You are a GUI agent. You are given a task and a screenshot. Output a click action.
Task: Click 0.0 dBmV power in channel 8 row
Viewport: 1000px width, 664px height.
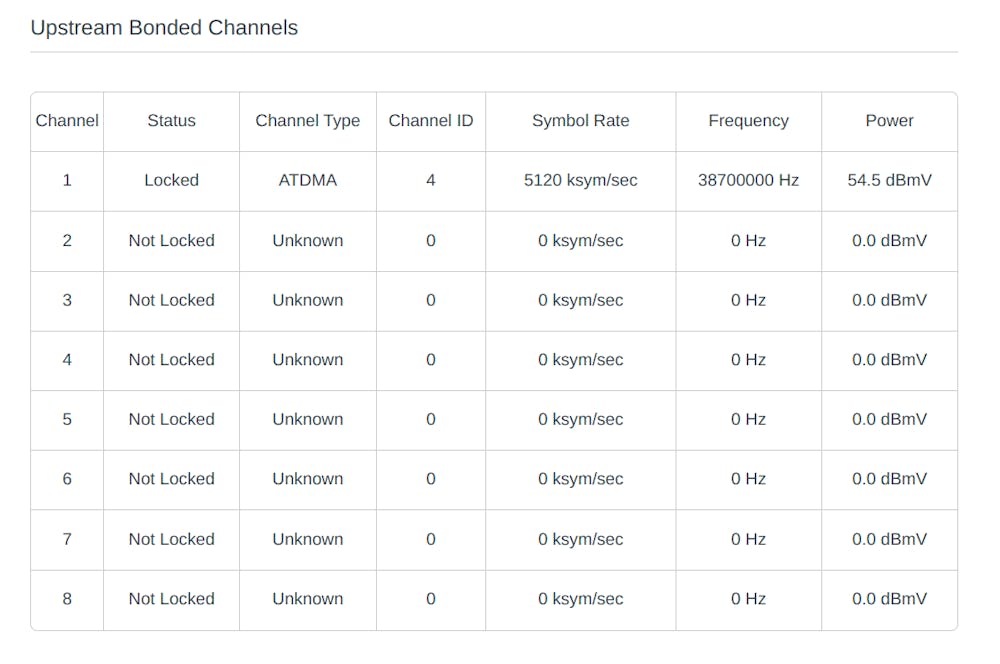(889, 599)
